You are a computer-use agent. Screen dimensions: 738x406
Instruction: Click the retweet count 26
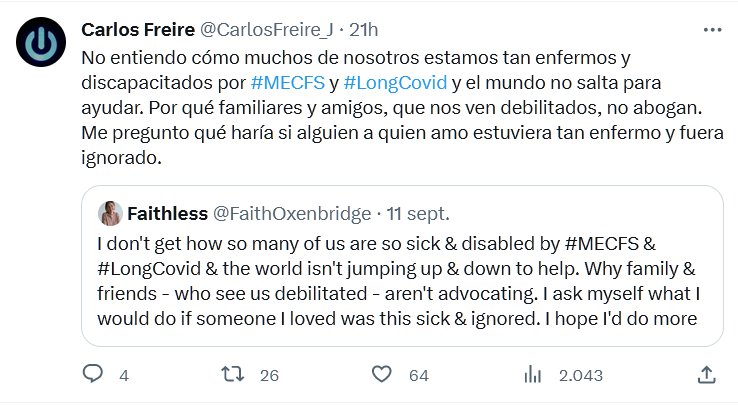[x=268, y=376]
